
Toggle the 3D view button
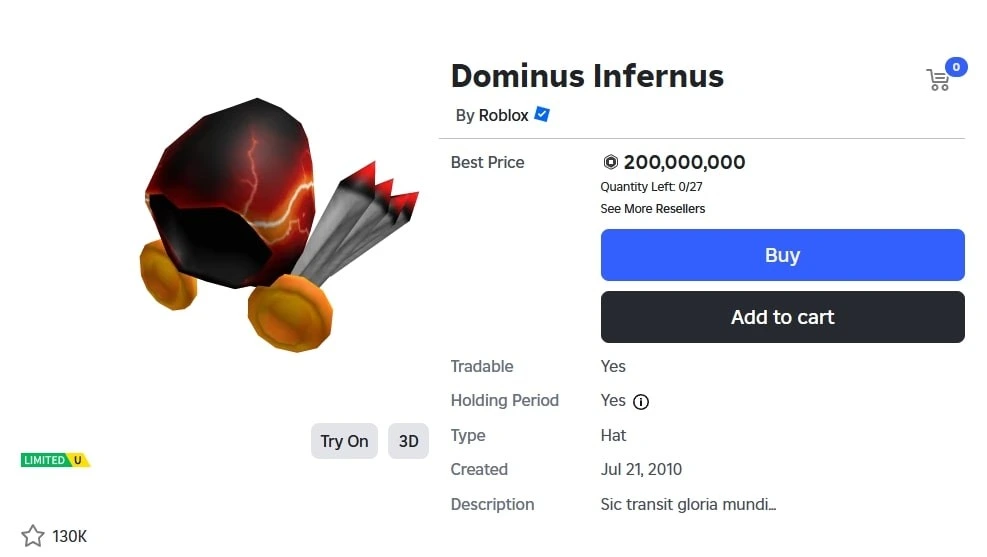click(408, 441)
